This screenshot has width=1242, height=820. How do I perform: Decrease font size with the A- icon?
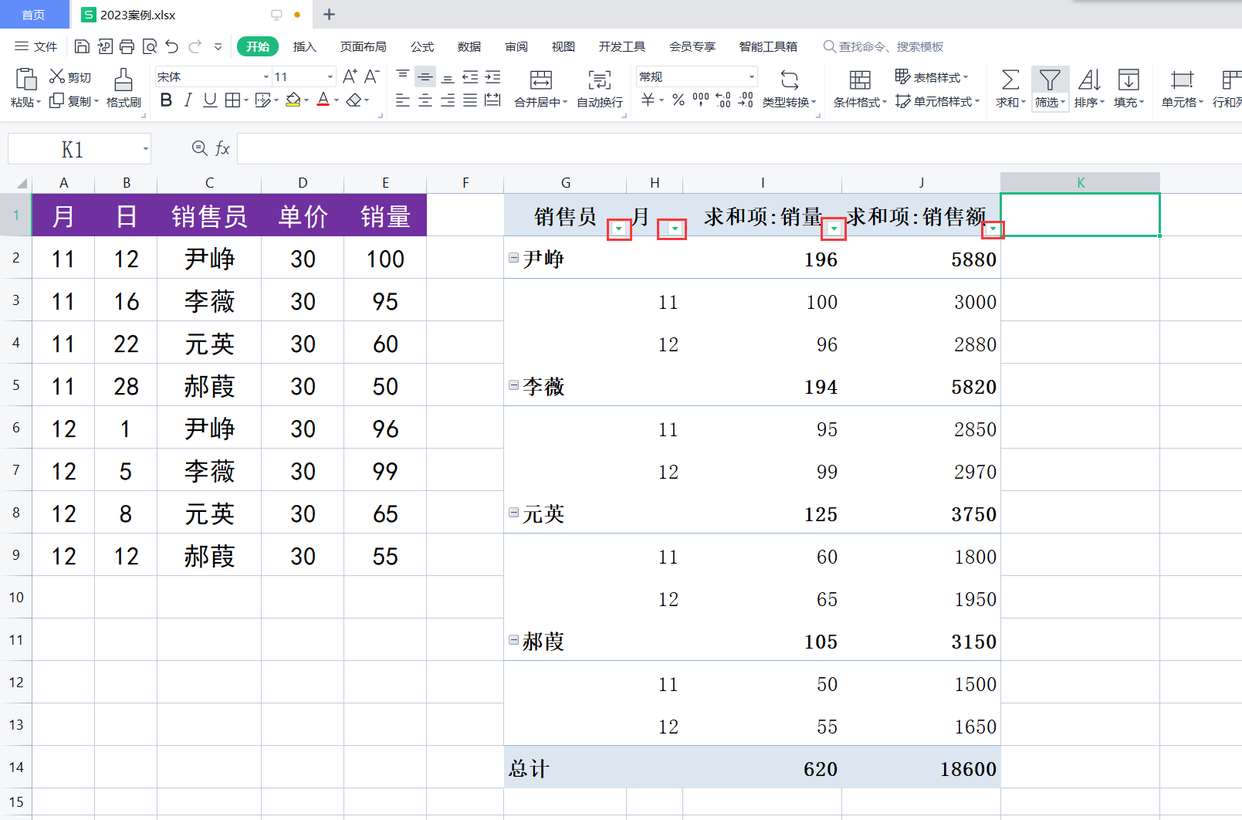(x=372, y=76)
